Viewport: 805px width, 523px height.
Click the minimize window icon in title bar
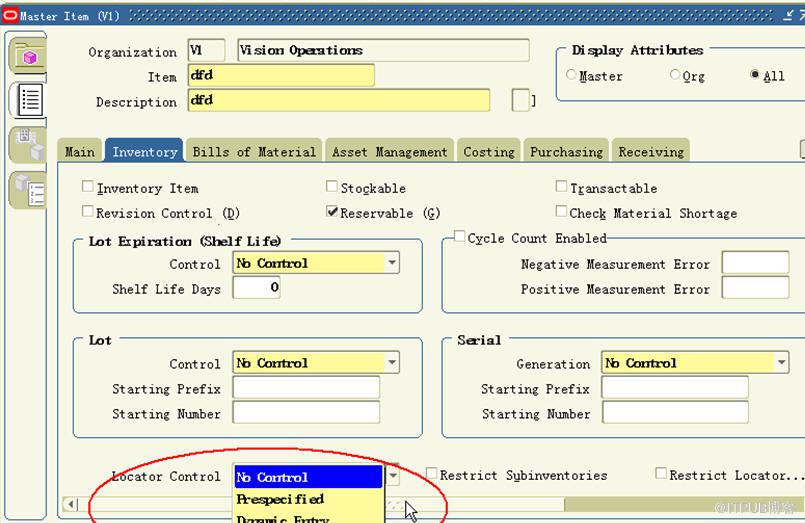(x=789, y=15)
